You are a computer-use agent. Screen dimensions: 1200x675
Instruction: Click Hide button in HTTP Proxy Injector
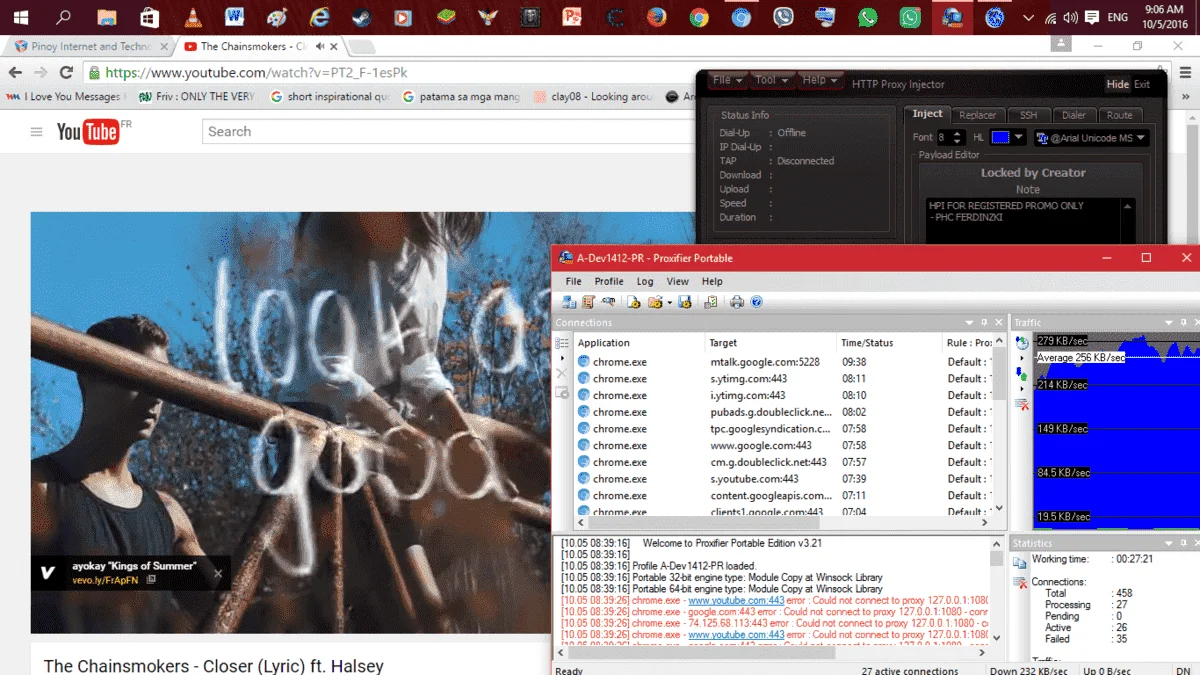pos(1117,85)
